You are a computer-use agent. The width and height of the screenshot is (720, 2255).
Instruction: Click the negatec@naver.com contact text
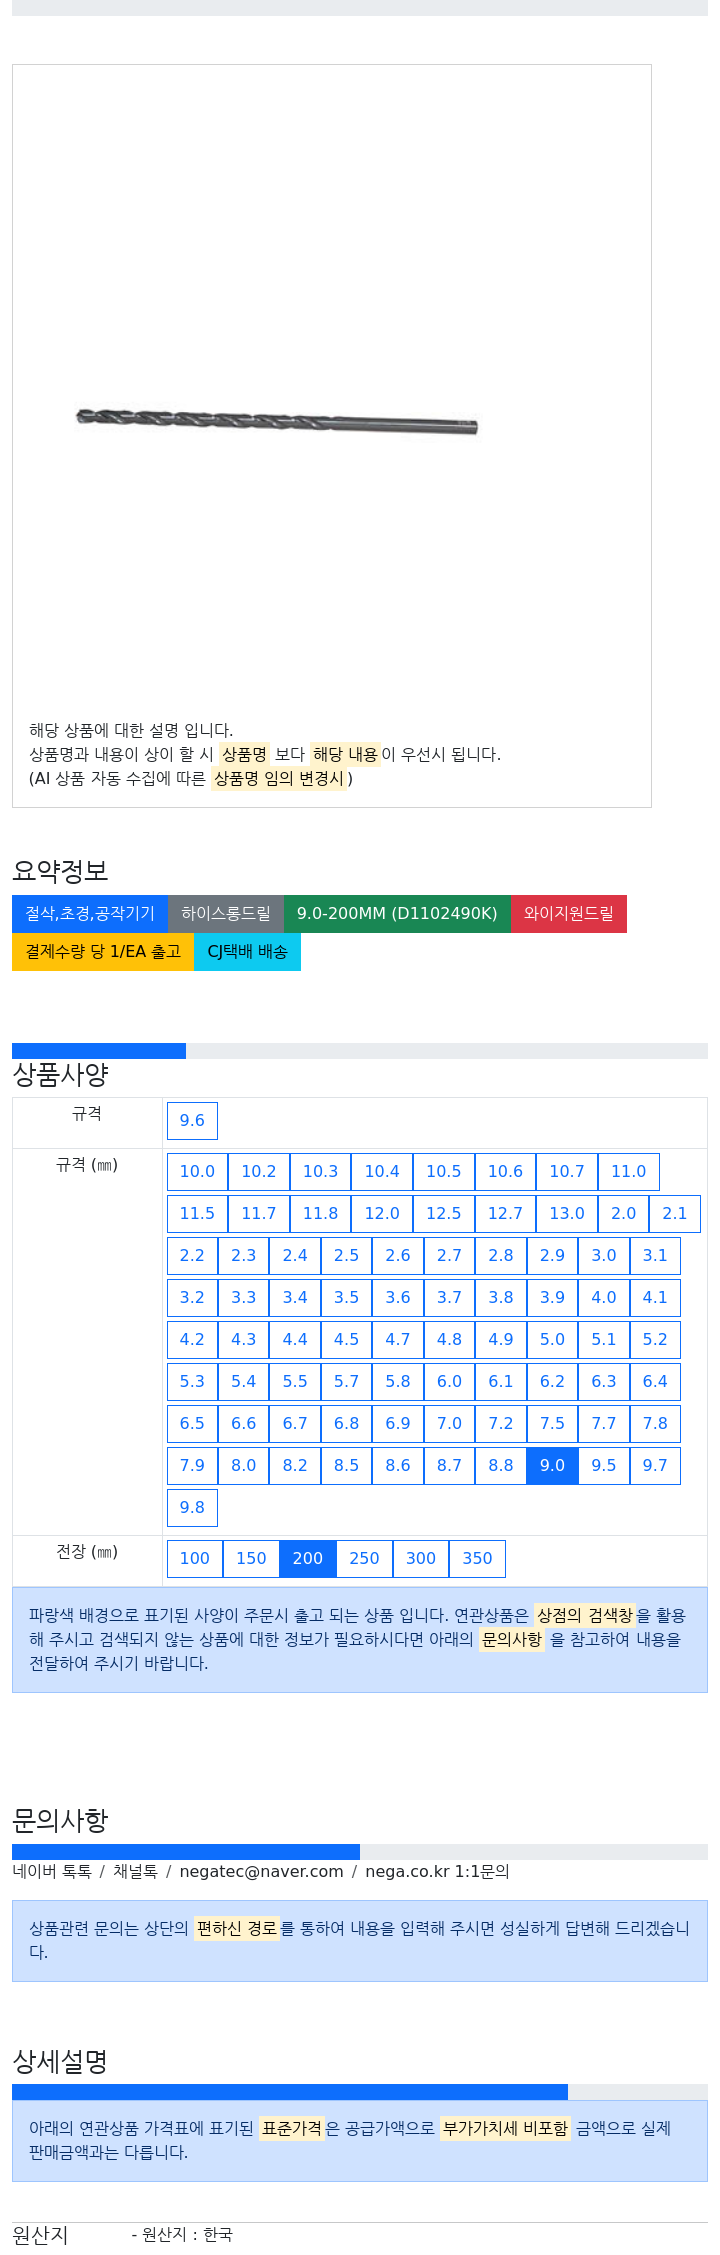pos(261,1871)
